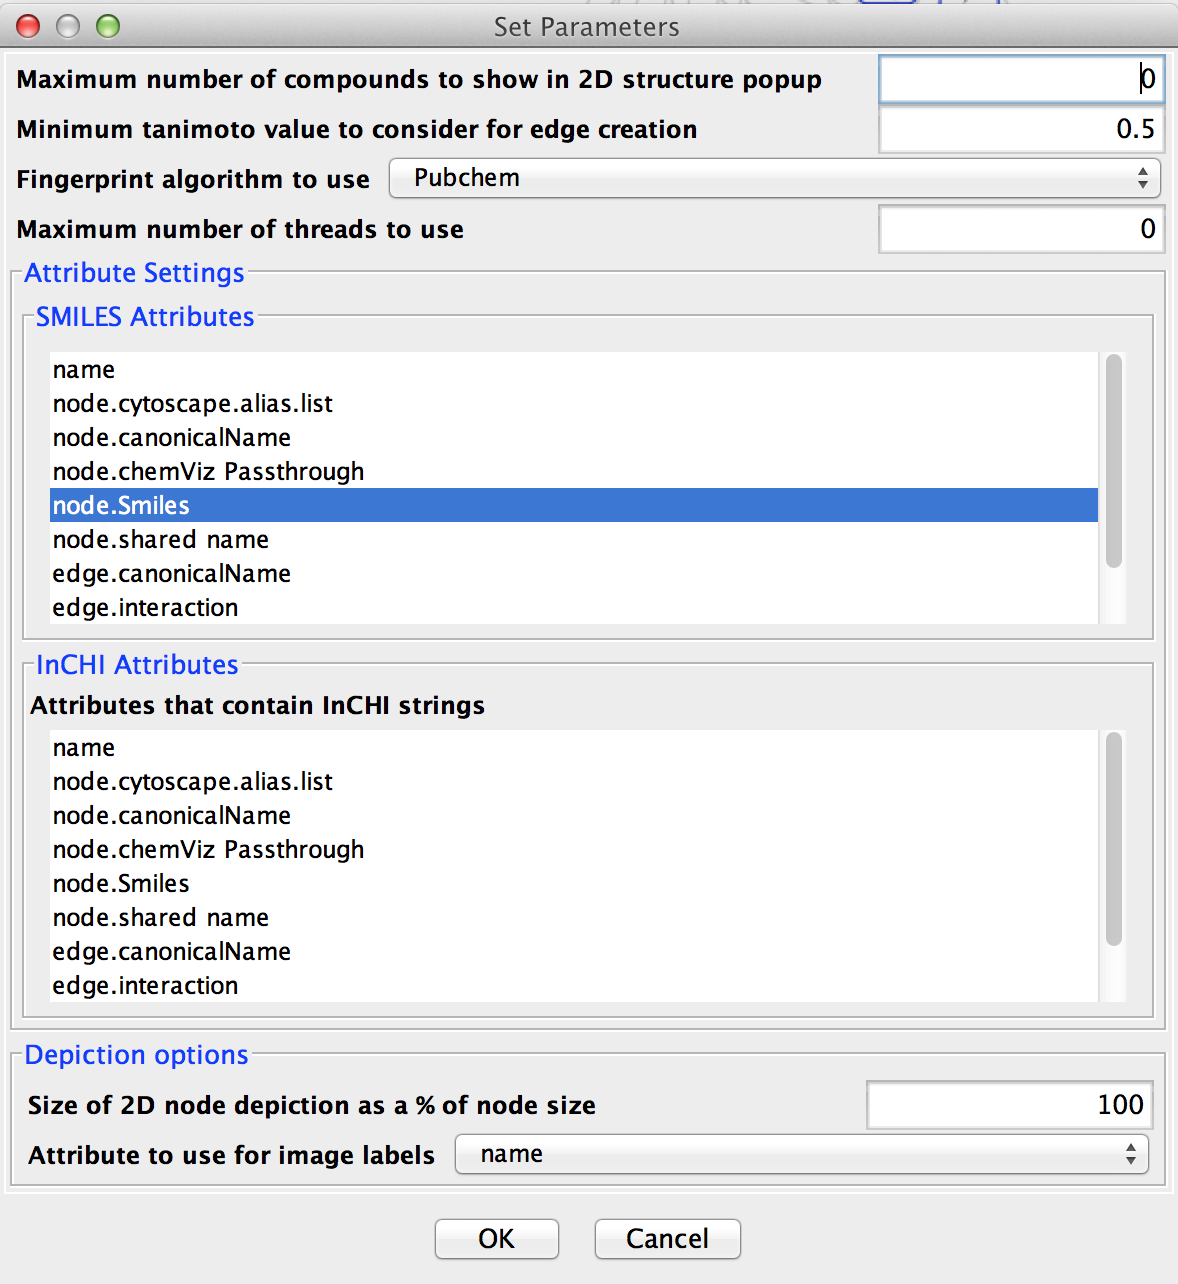Close the Set Parameters window

28,26
